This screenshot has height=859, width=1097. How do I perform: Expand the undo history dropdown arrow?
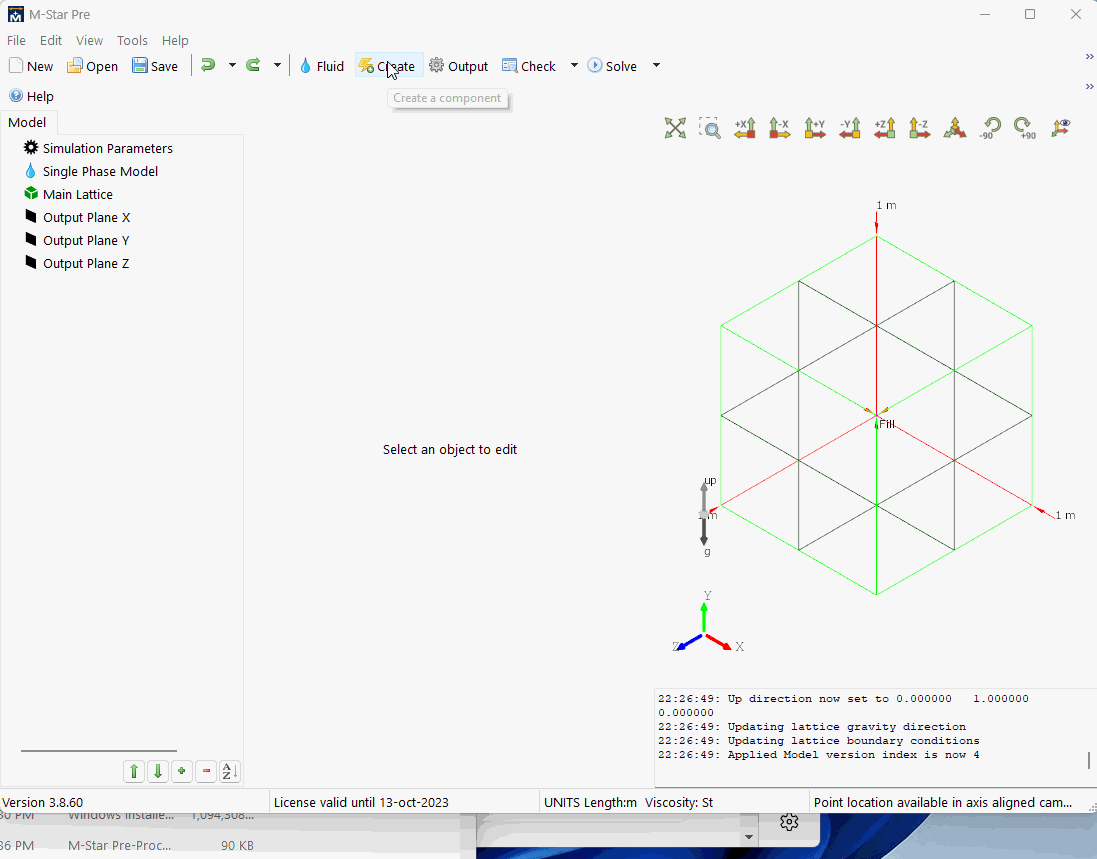232,65
